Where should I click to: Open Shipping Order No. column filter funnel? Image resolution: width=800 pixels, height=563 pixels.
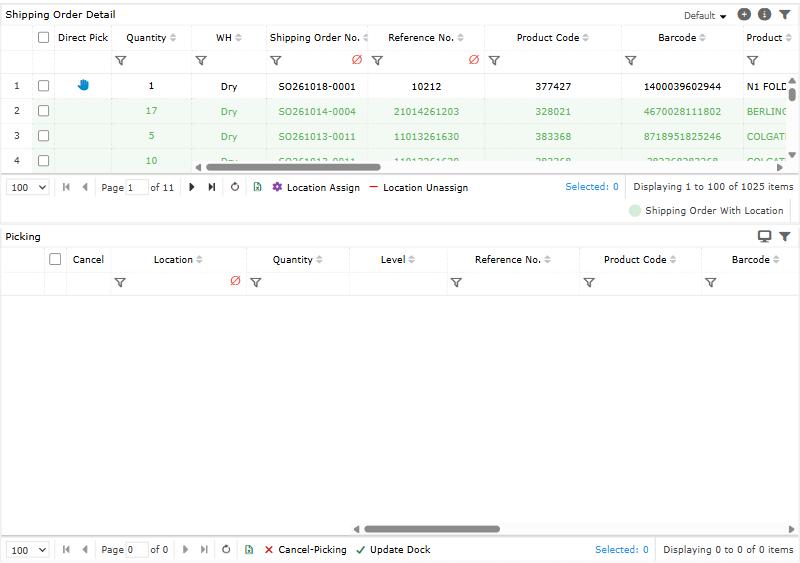(276, 61)
